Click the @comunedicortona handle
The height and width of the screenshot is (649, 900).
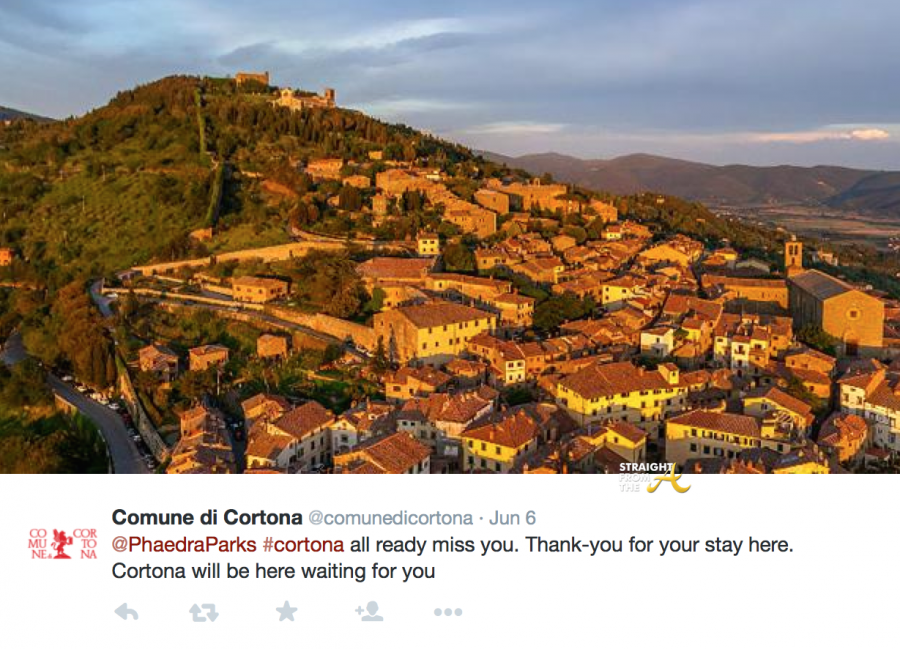390,518
